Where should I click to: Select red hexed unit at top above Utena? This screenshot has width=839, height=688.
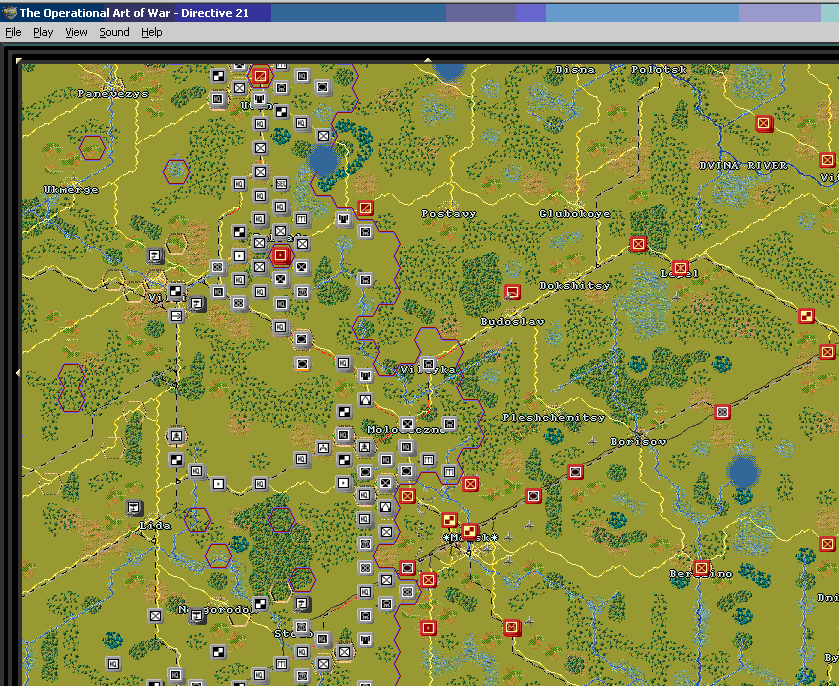point(261,75)
